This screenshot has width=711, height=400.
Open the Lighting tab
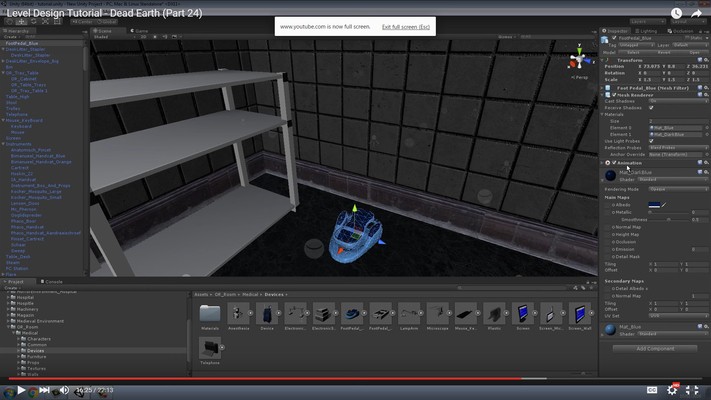[x=646, y=31]
